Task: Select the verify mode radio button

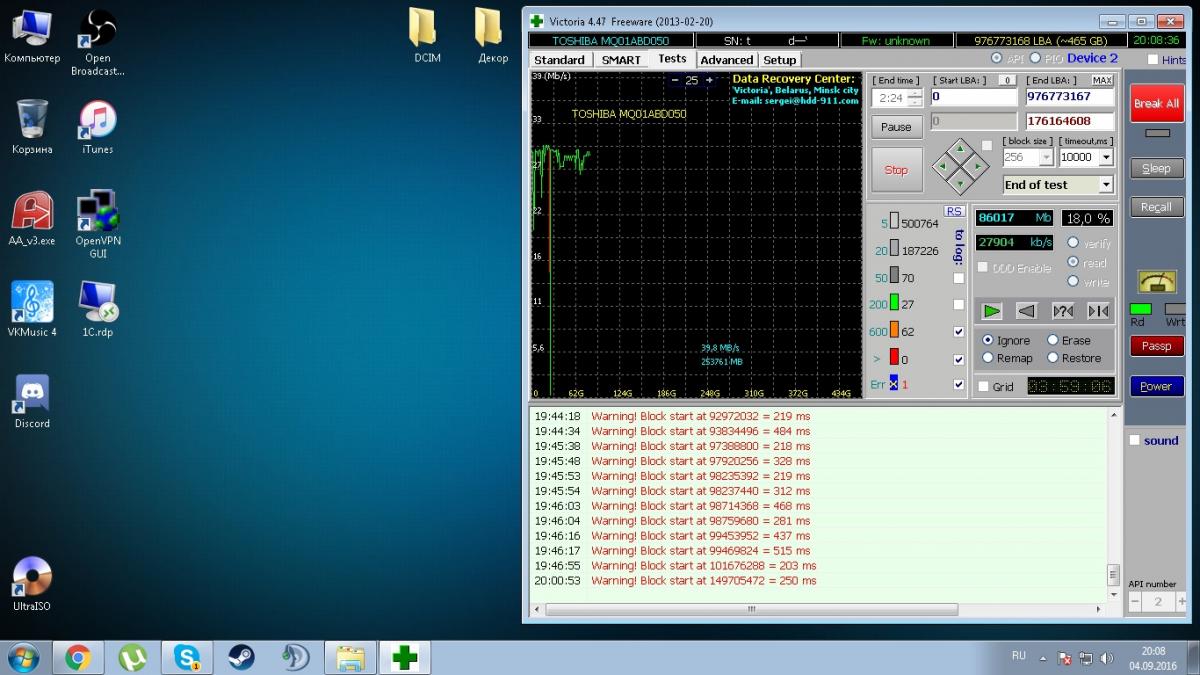Action: (1073, 243)
